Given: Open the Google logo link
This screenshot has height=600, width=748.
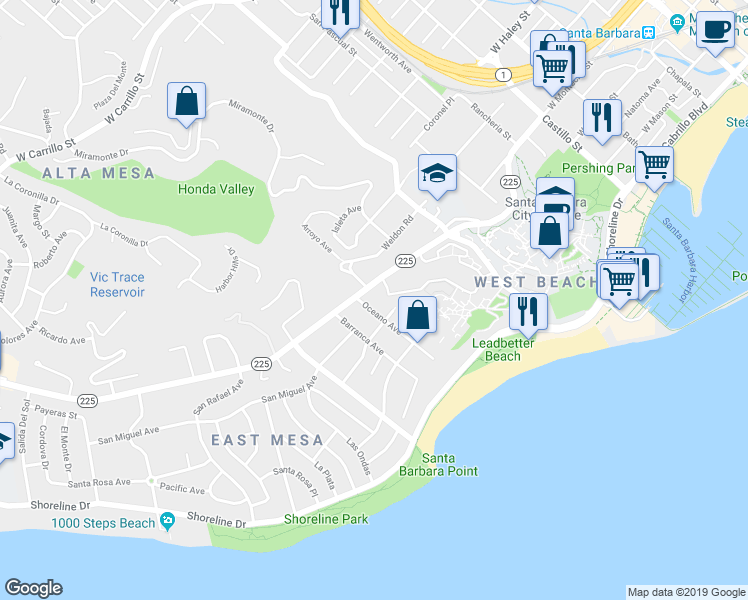Looking at the screenshot, I should click(x=34, y=588).
